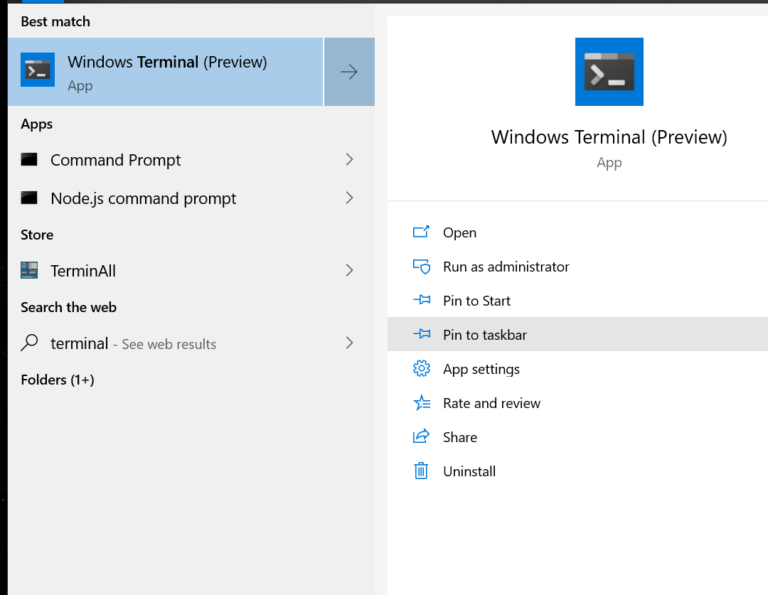Click the TerminAll store app icon

click(29, 270)
